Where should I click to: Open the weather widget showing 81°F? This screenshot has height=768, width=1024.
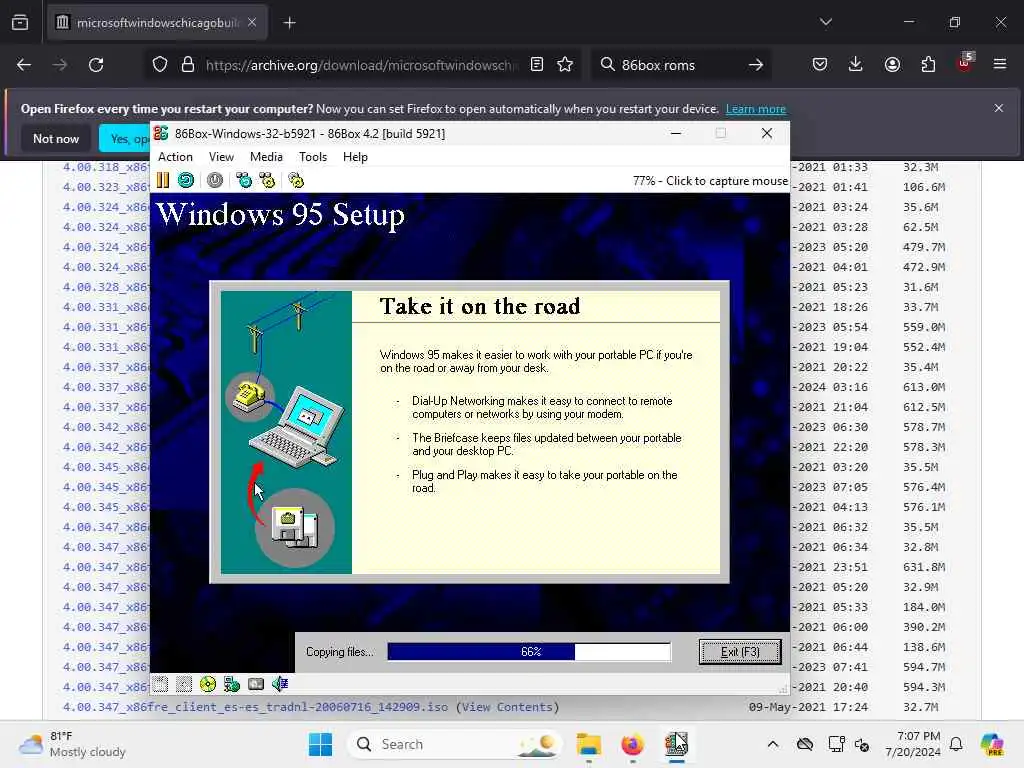[x=72, y=744]
